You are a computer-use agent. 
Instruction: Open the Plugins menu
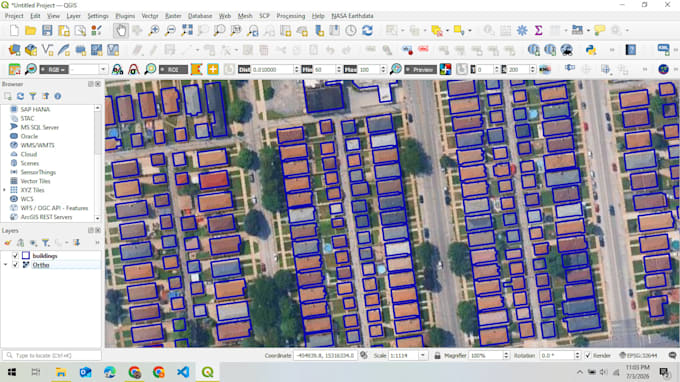click(x=125, y=16)
